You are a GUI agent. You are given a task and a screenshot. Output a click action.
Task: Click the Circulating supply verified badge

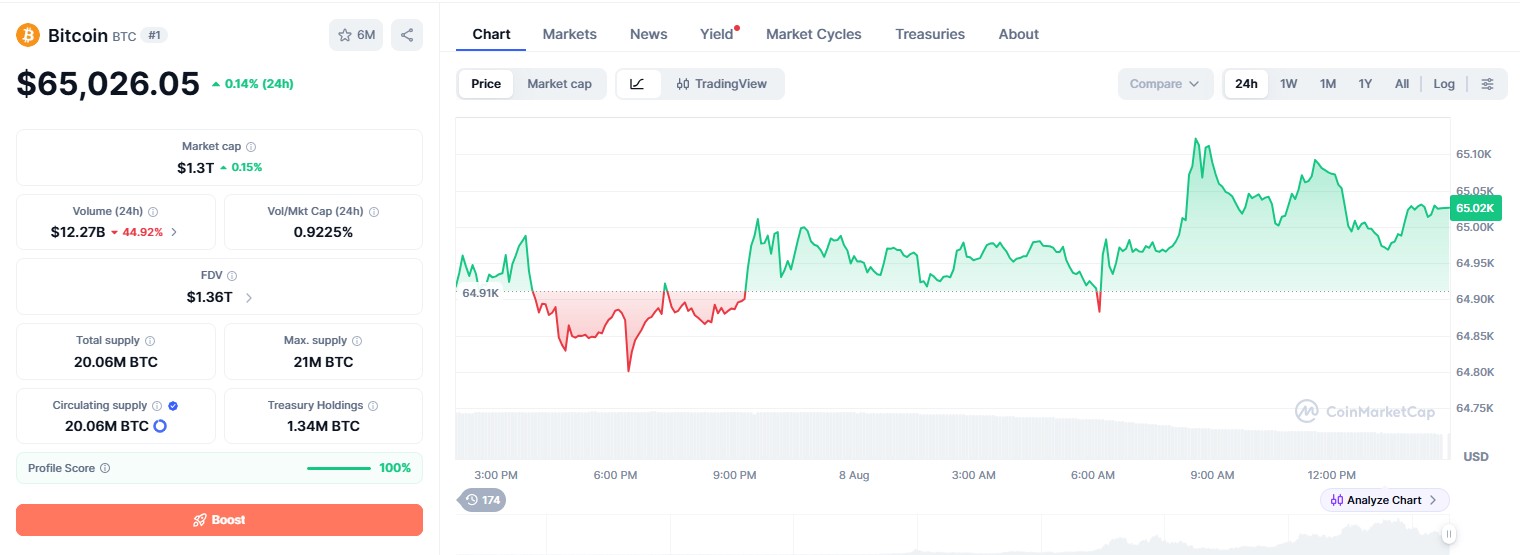tap(173, 406)
